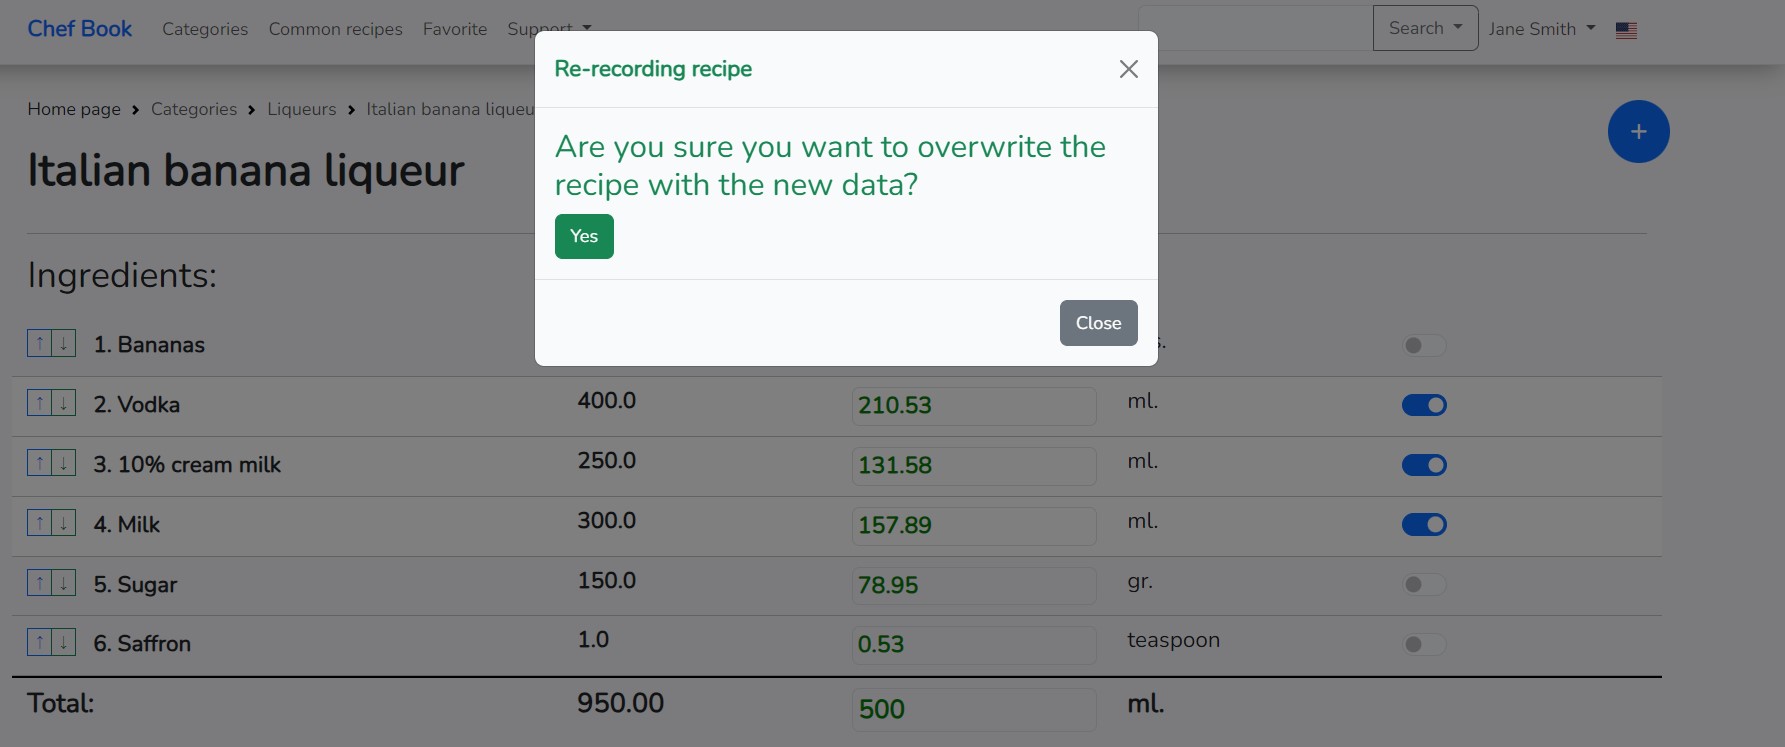Go to Common recipes in navbar

click(335, 29)
